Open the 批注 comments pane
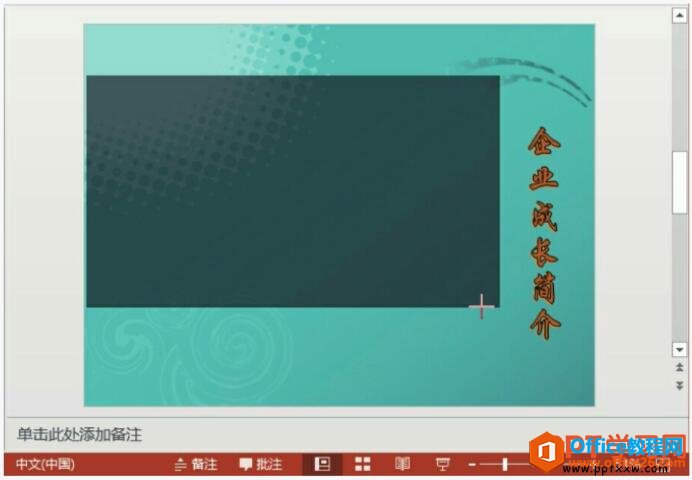692x480 pixels. 261,464
